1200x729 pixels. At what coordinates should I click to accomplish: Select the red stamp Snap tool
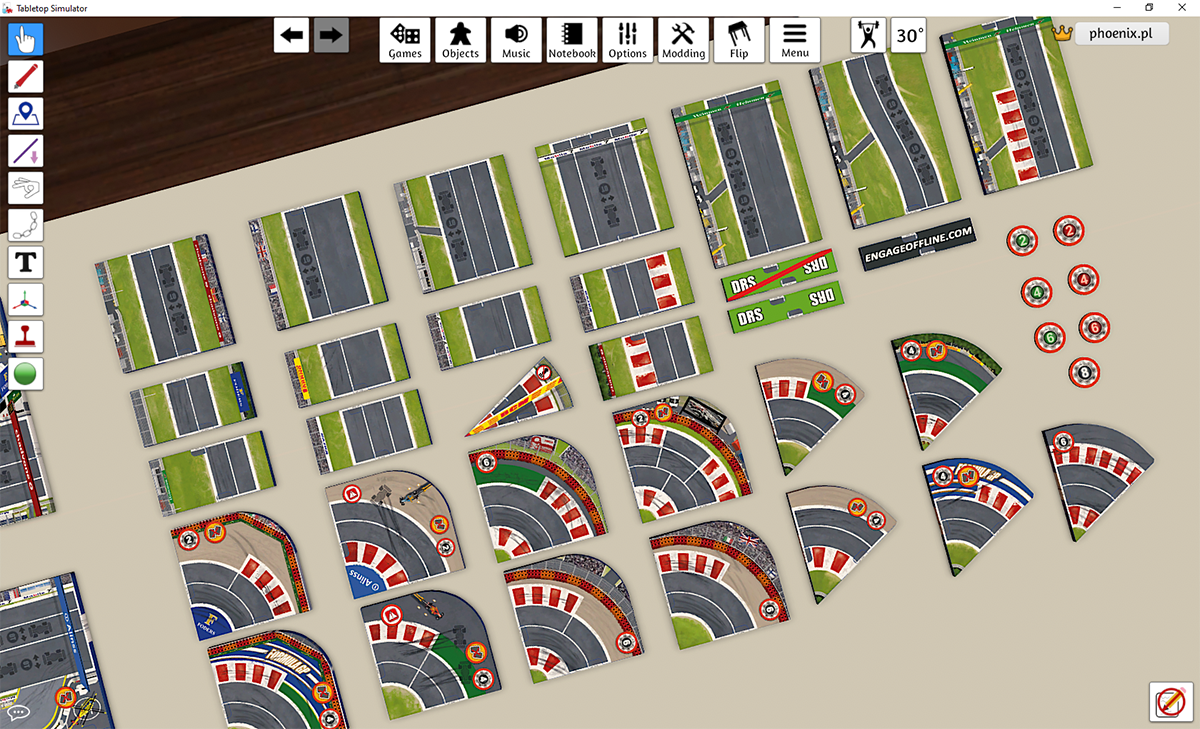26,337
